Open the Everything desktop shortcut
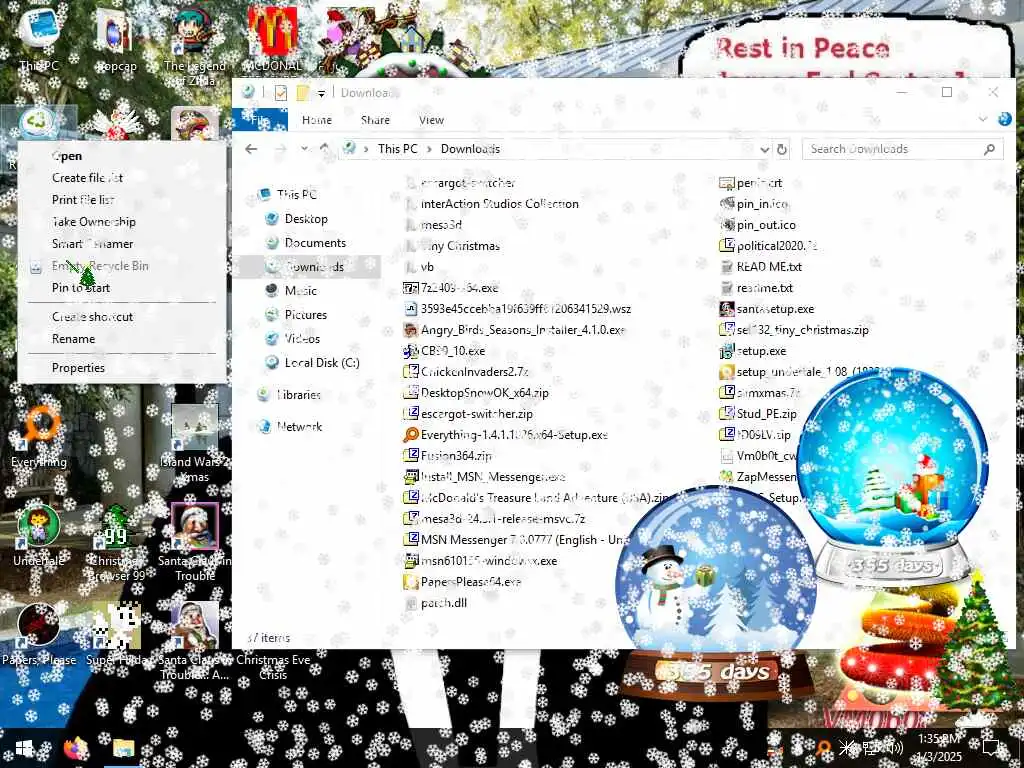The image size is (1024, 768). coord(39,436)
